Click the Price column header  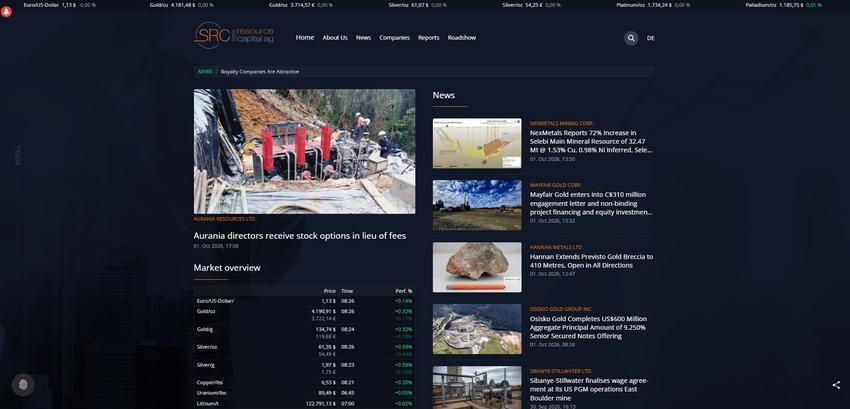[330, 291]
